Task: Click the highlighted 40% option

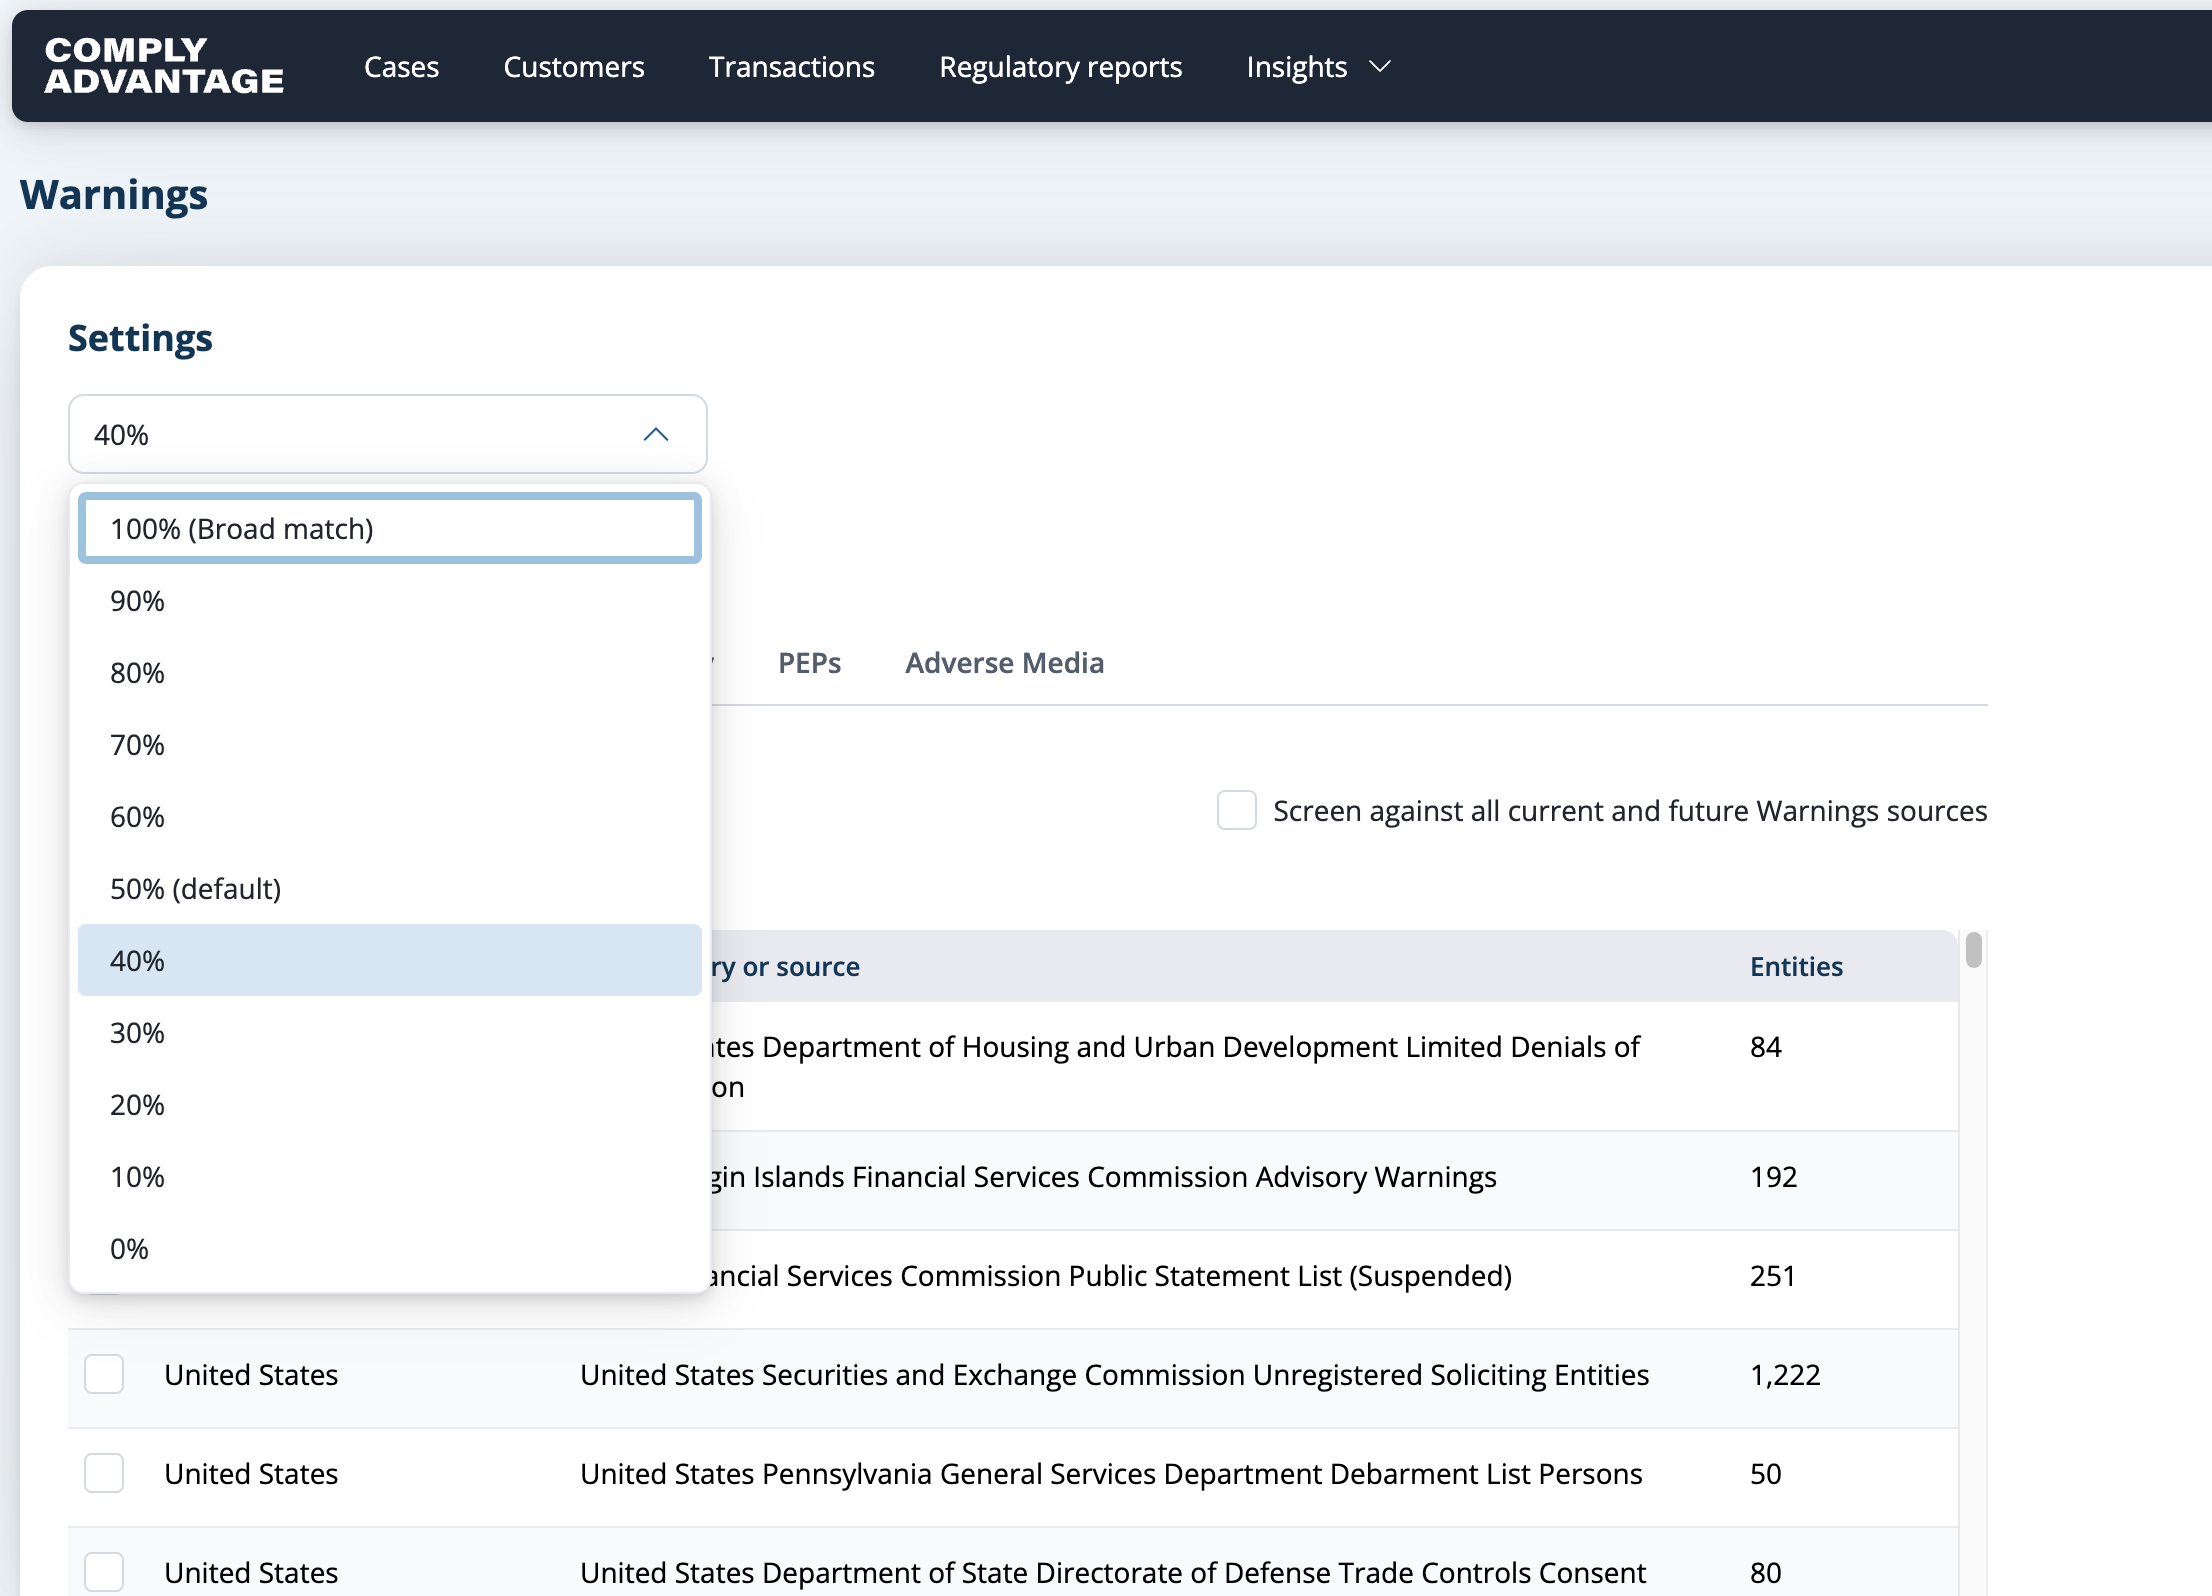Action: 390,960
